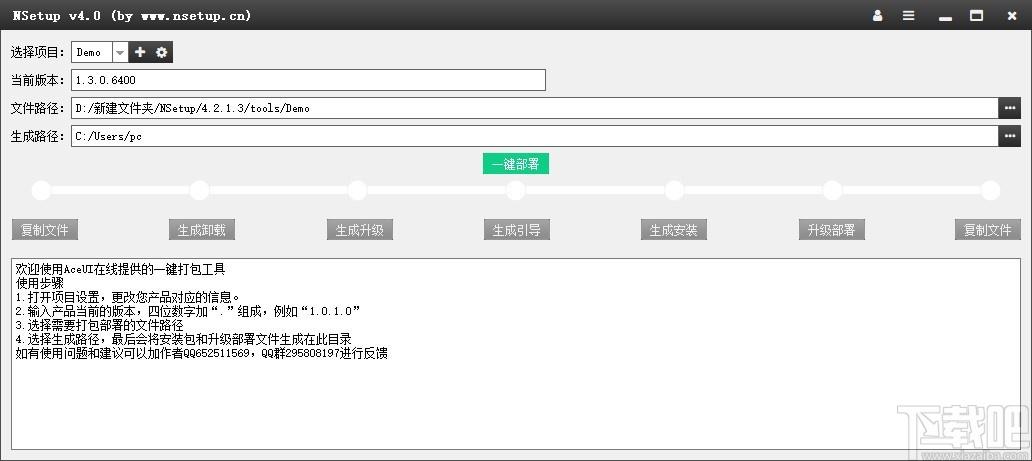Minimize the NSetup window

tap(946, 16)
